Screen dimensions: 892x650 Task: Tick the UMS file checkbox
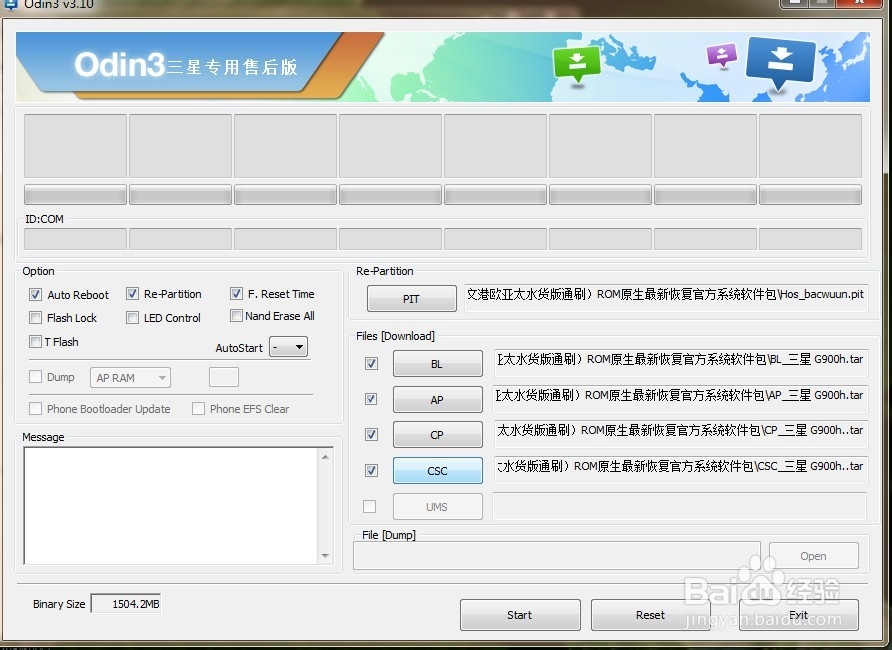coord(370,506)
